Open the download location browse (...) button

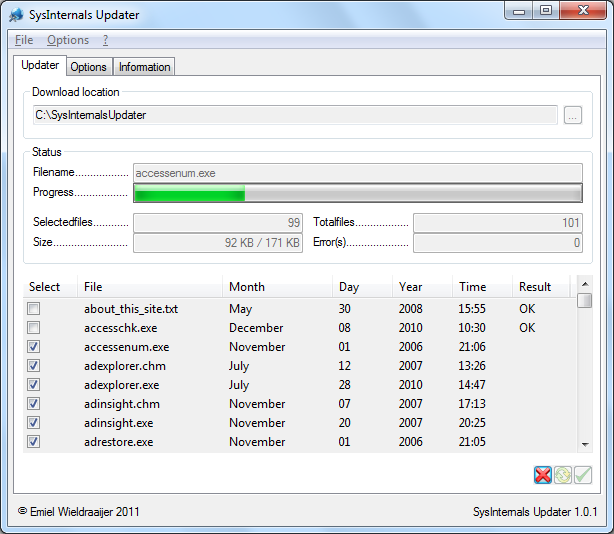point(573,115)
